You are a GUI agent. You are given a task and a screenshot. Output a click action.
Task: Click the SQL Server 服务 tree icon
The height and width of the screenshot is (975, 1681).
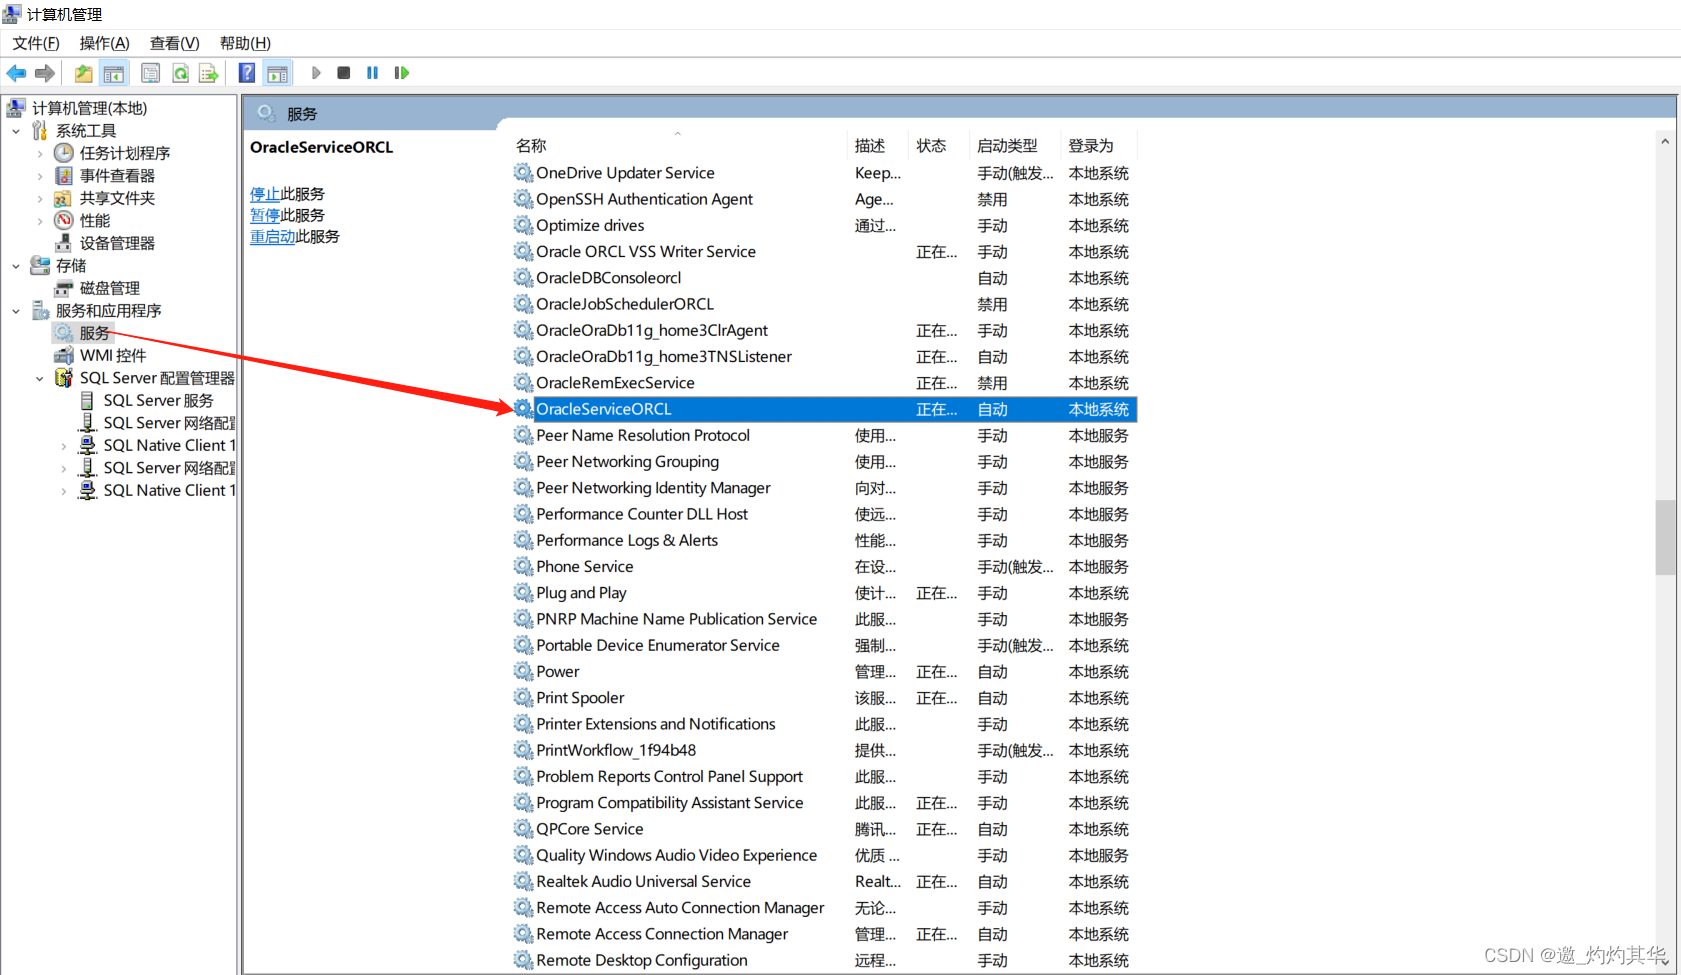88,401
